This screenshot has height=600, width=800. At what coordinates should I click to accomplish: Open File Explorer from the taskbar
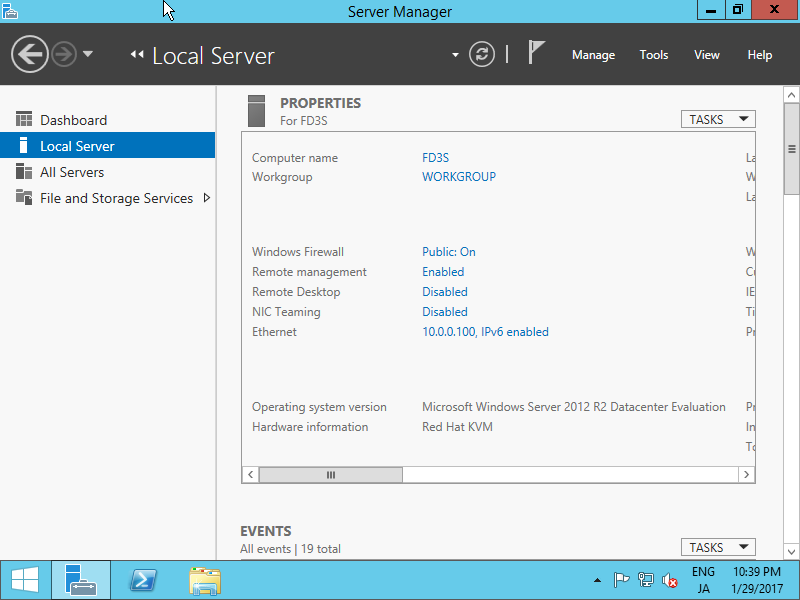click(205, 581)
